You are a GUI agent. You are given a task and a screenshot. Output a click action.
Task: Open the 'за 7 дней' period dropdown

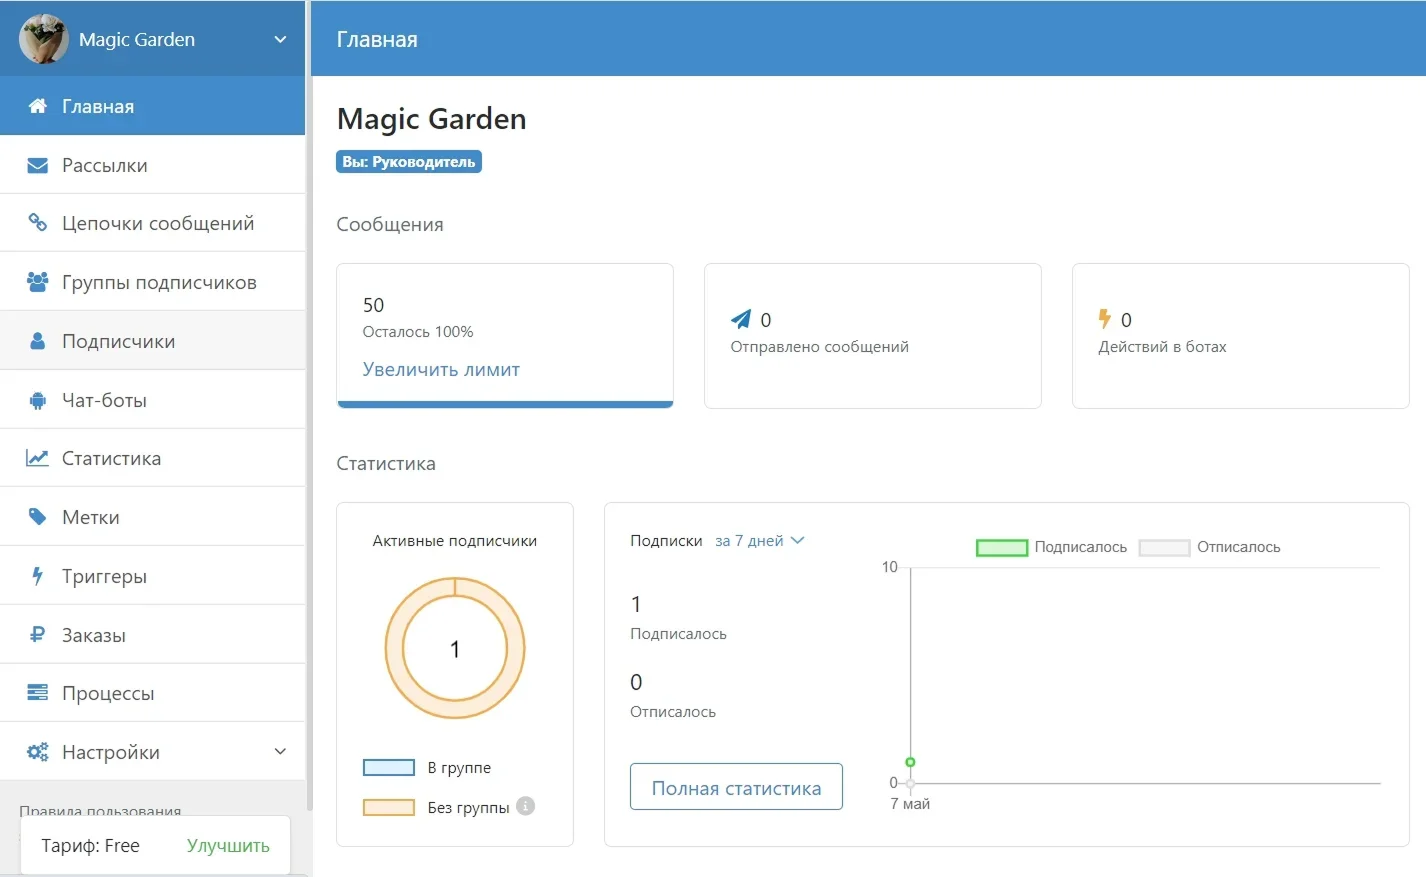(x=759, y=541)
